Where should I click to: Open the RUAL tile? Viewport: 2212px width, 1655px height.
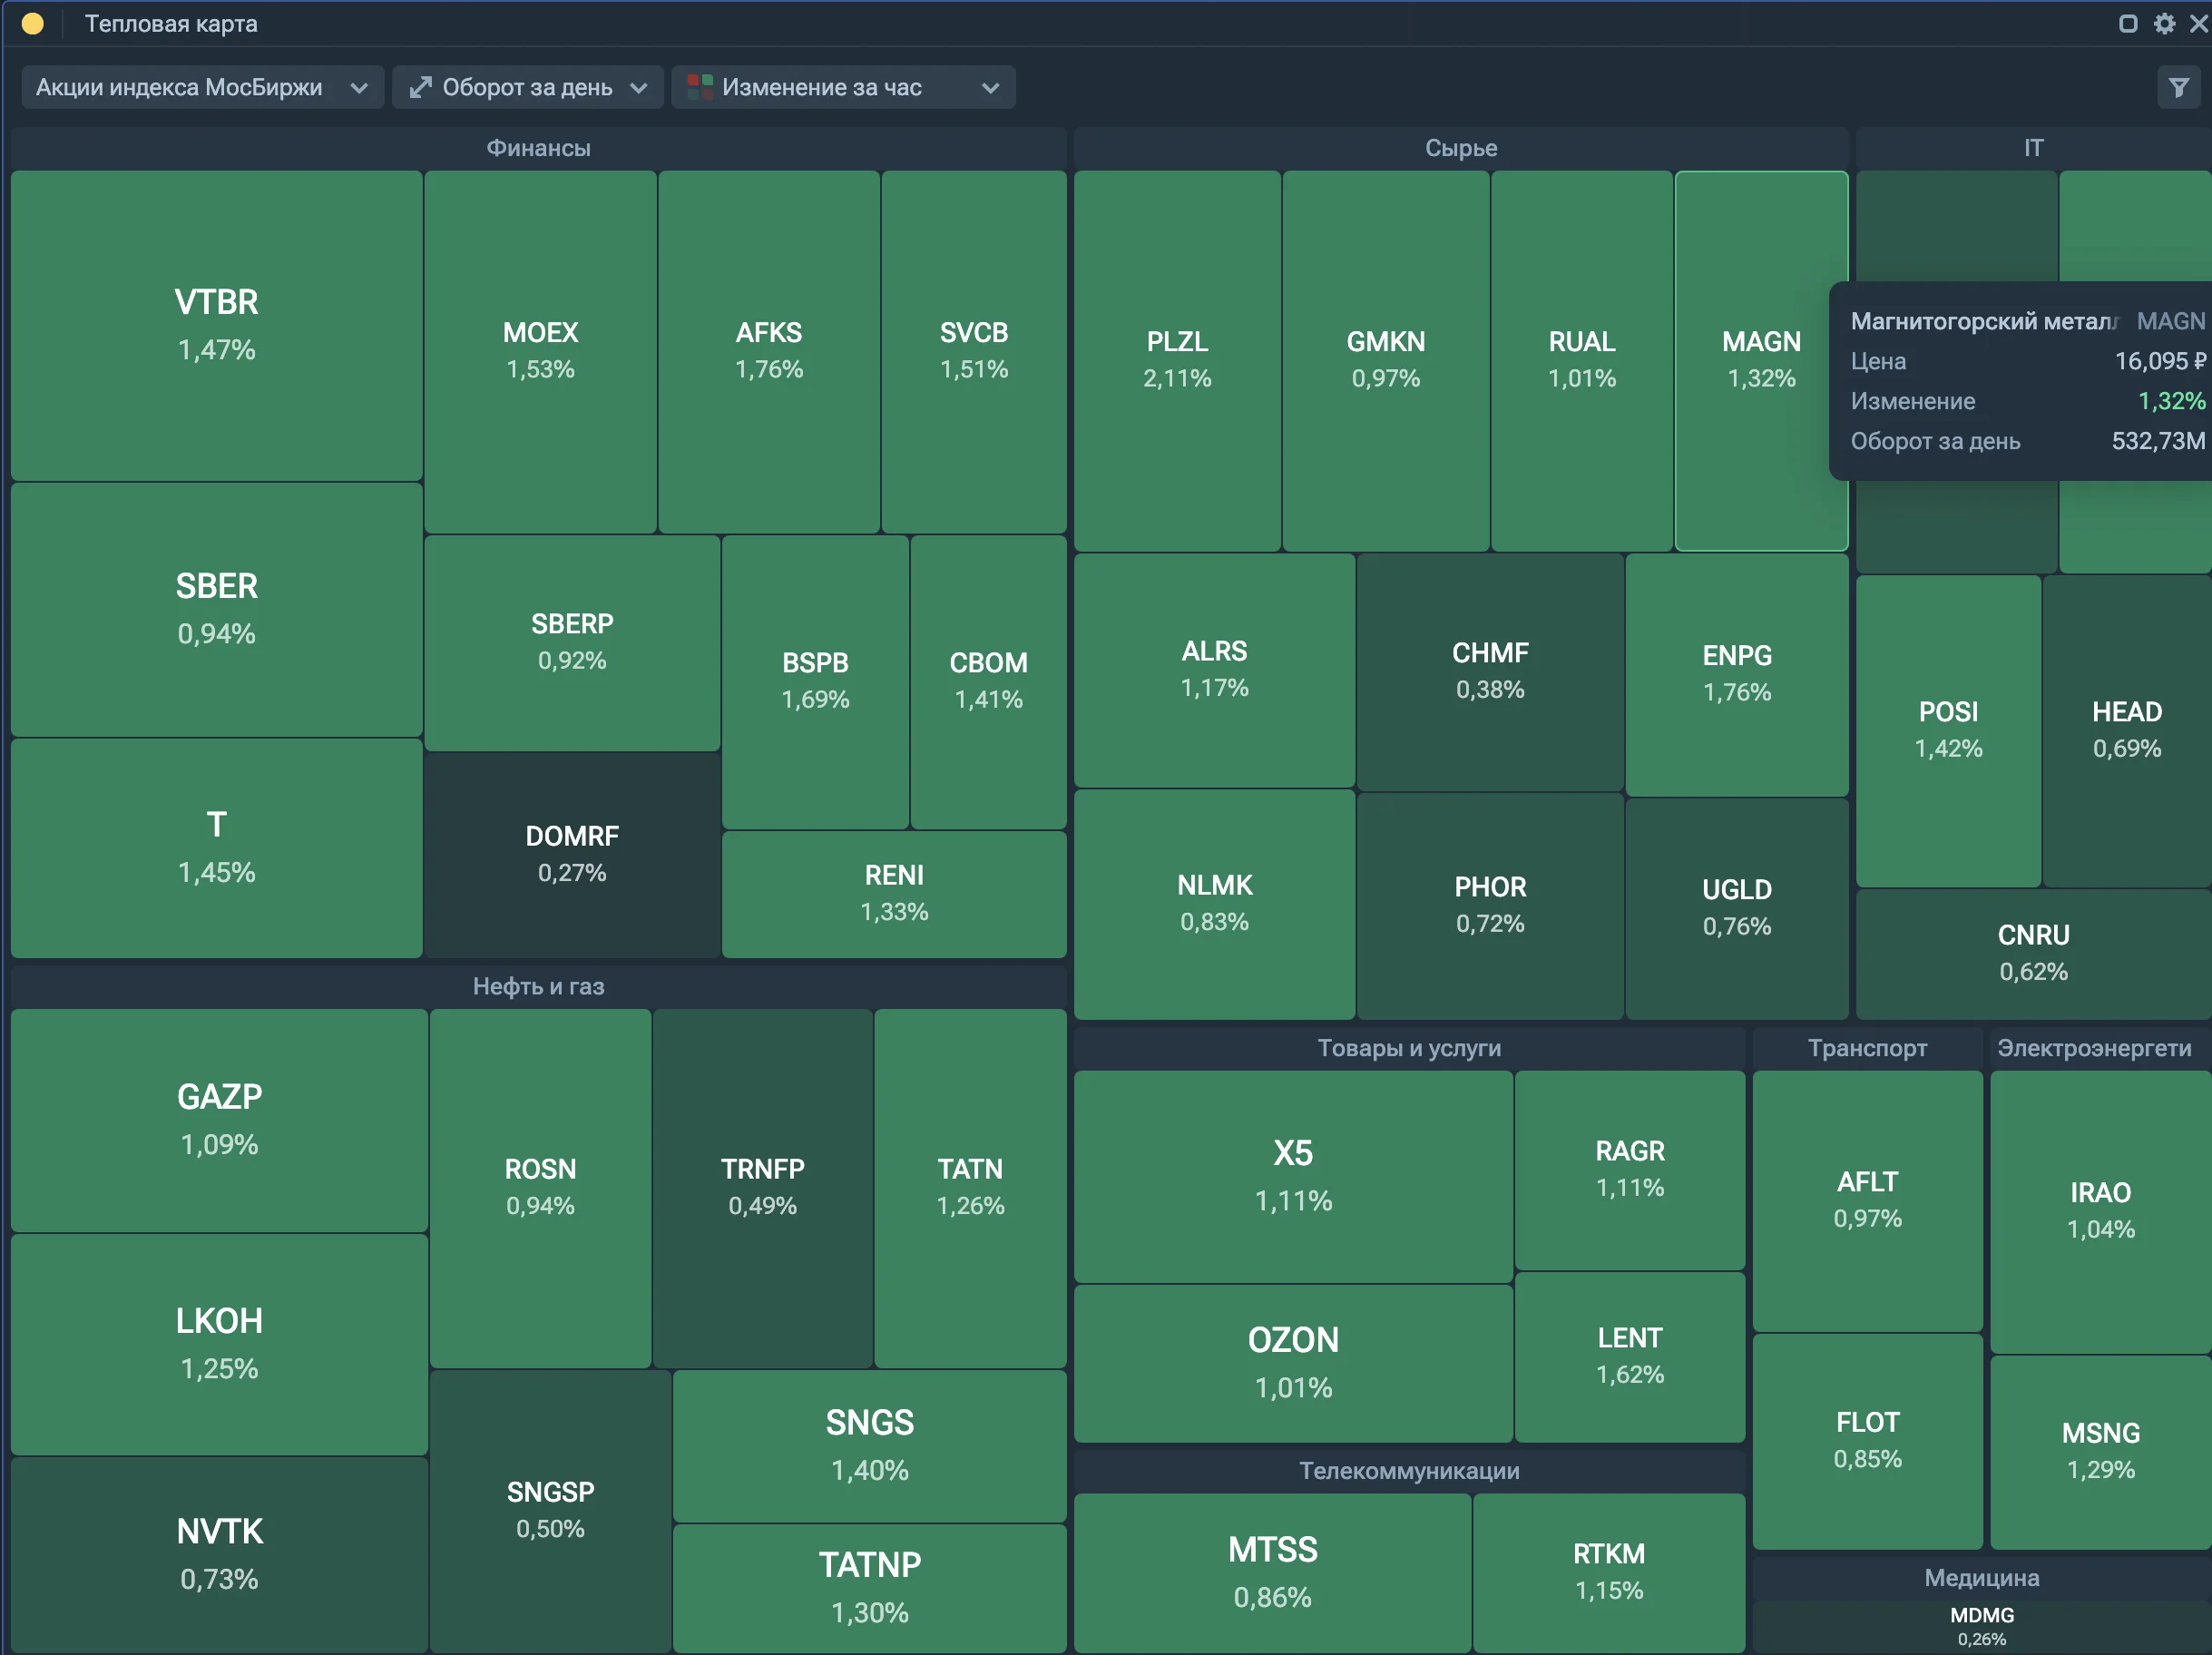coord(1582,361)
